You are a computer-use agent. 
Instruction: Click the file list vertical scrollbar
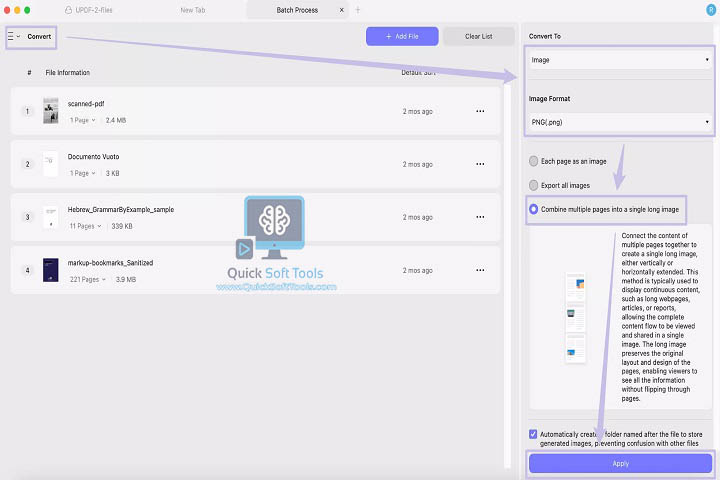coord(507,276)
